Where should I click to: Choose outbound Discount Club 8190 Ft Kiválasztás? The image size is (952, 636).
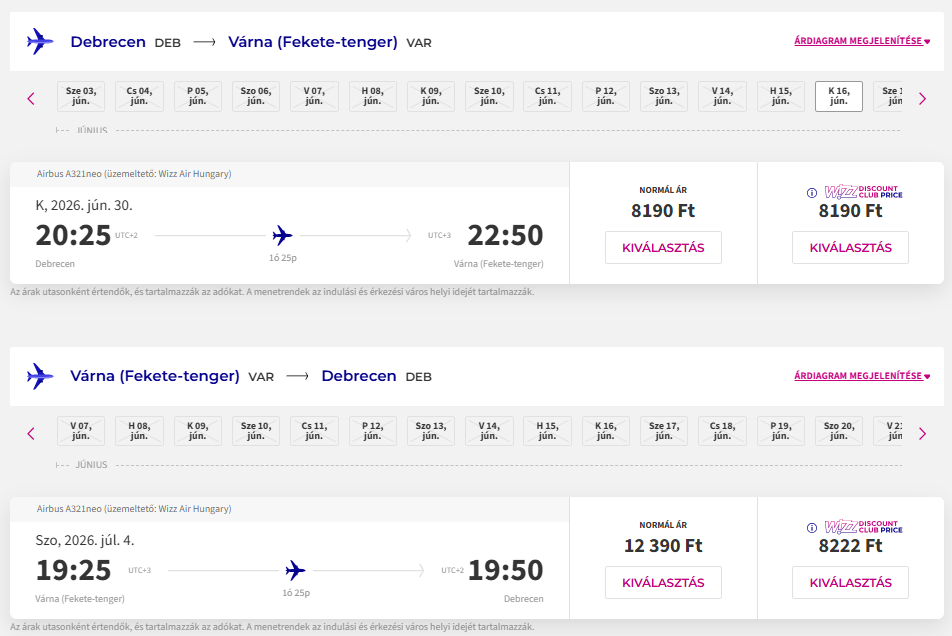coord(850,247)
